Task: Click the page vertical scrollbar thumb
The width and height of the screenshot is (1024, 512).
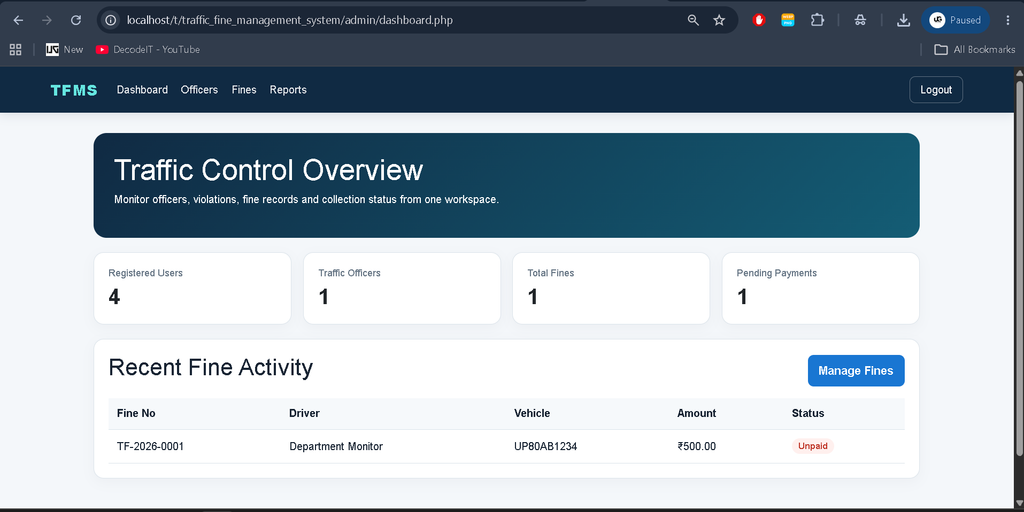Action: tap(1019, 268)
